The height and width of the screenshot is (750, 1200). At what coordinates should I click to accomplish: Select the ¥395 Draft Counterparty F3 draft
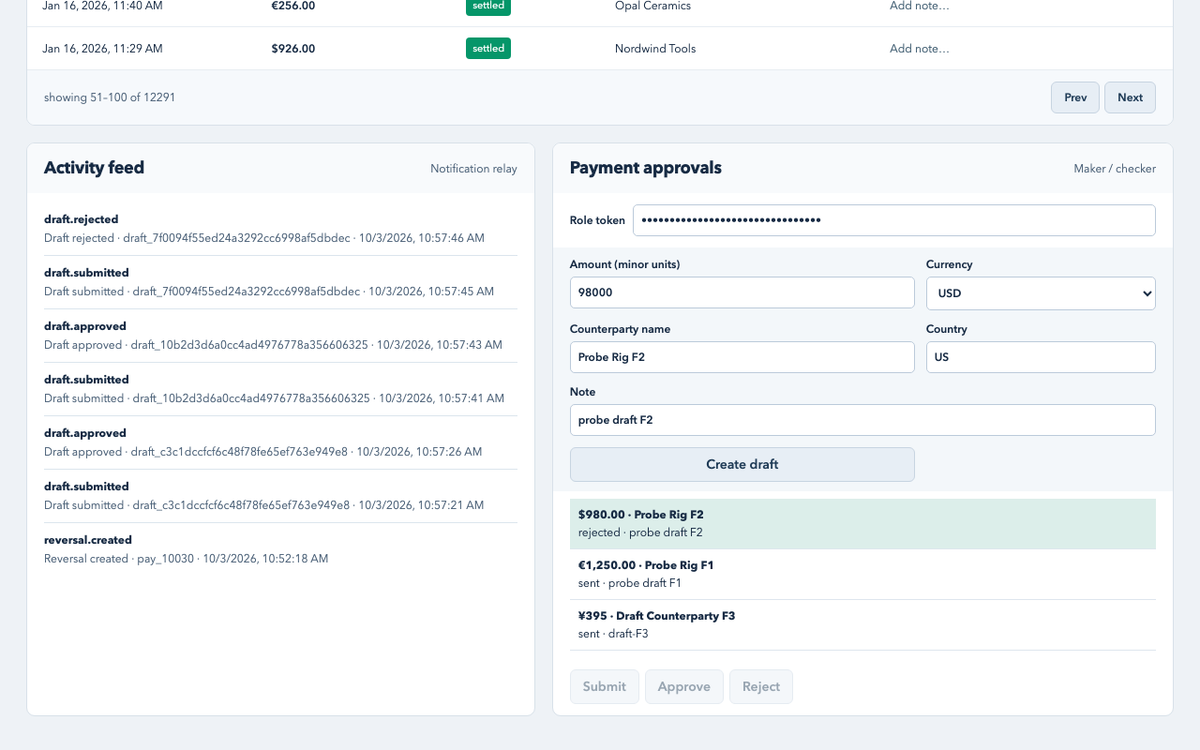(863, 625)
